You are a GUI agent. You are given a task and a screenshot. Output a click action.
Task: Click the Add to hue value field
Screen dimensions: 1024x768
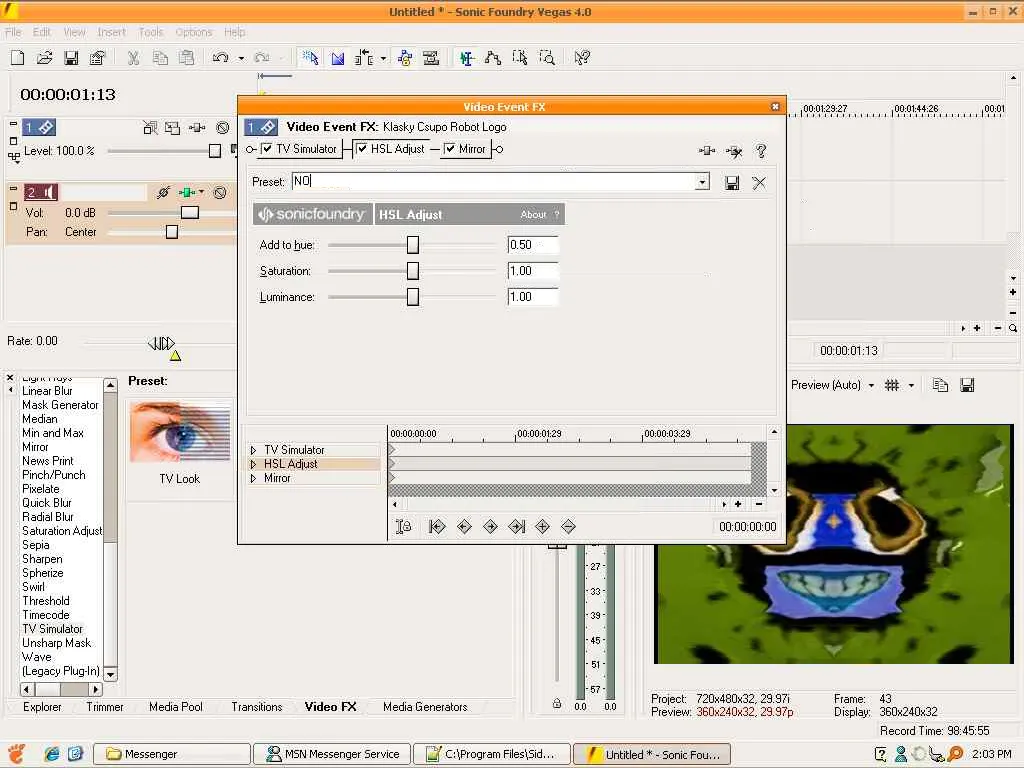pyautogui.click(x=533, y=245)
